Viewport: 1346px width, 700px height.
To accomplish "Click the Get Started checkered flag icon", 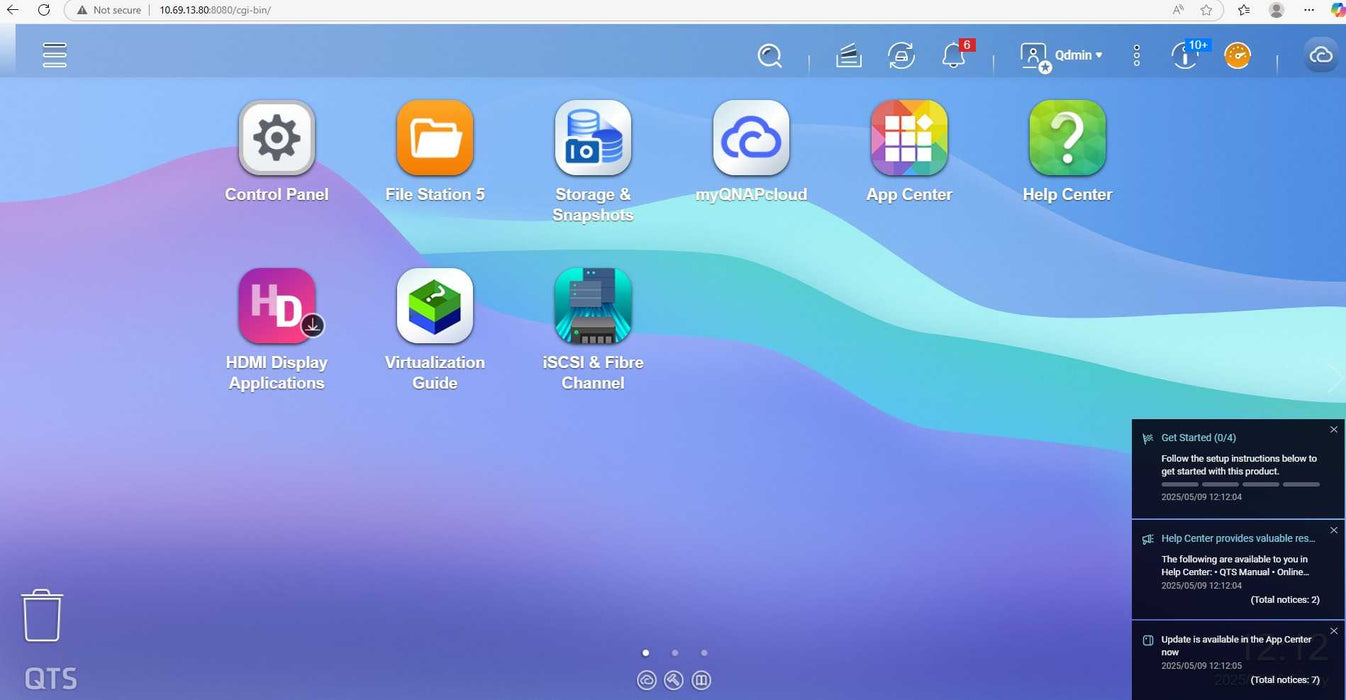I will coord(1148,438).
